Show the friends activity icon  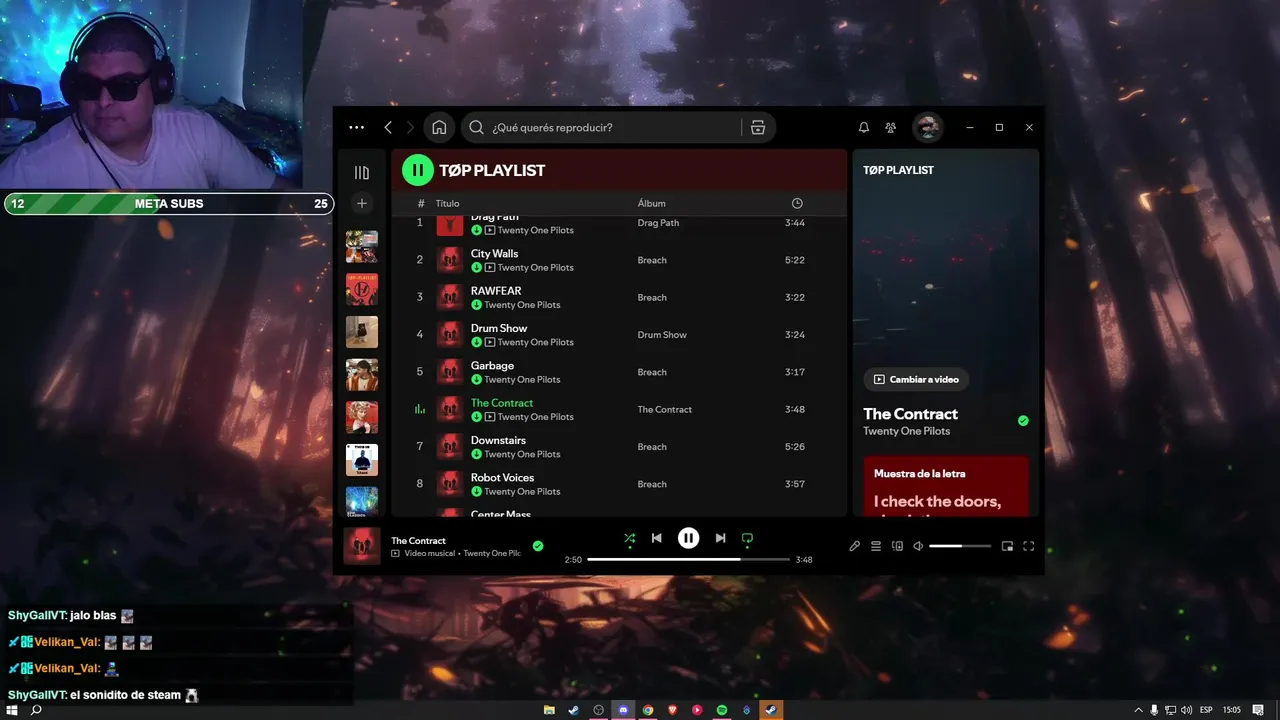pyautogui.click(x=890, y=127)
